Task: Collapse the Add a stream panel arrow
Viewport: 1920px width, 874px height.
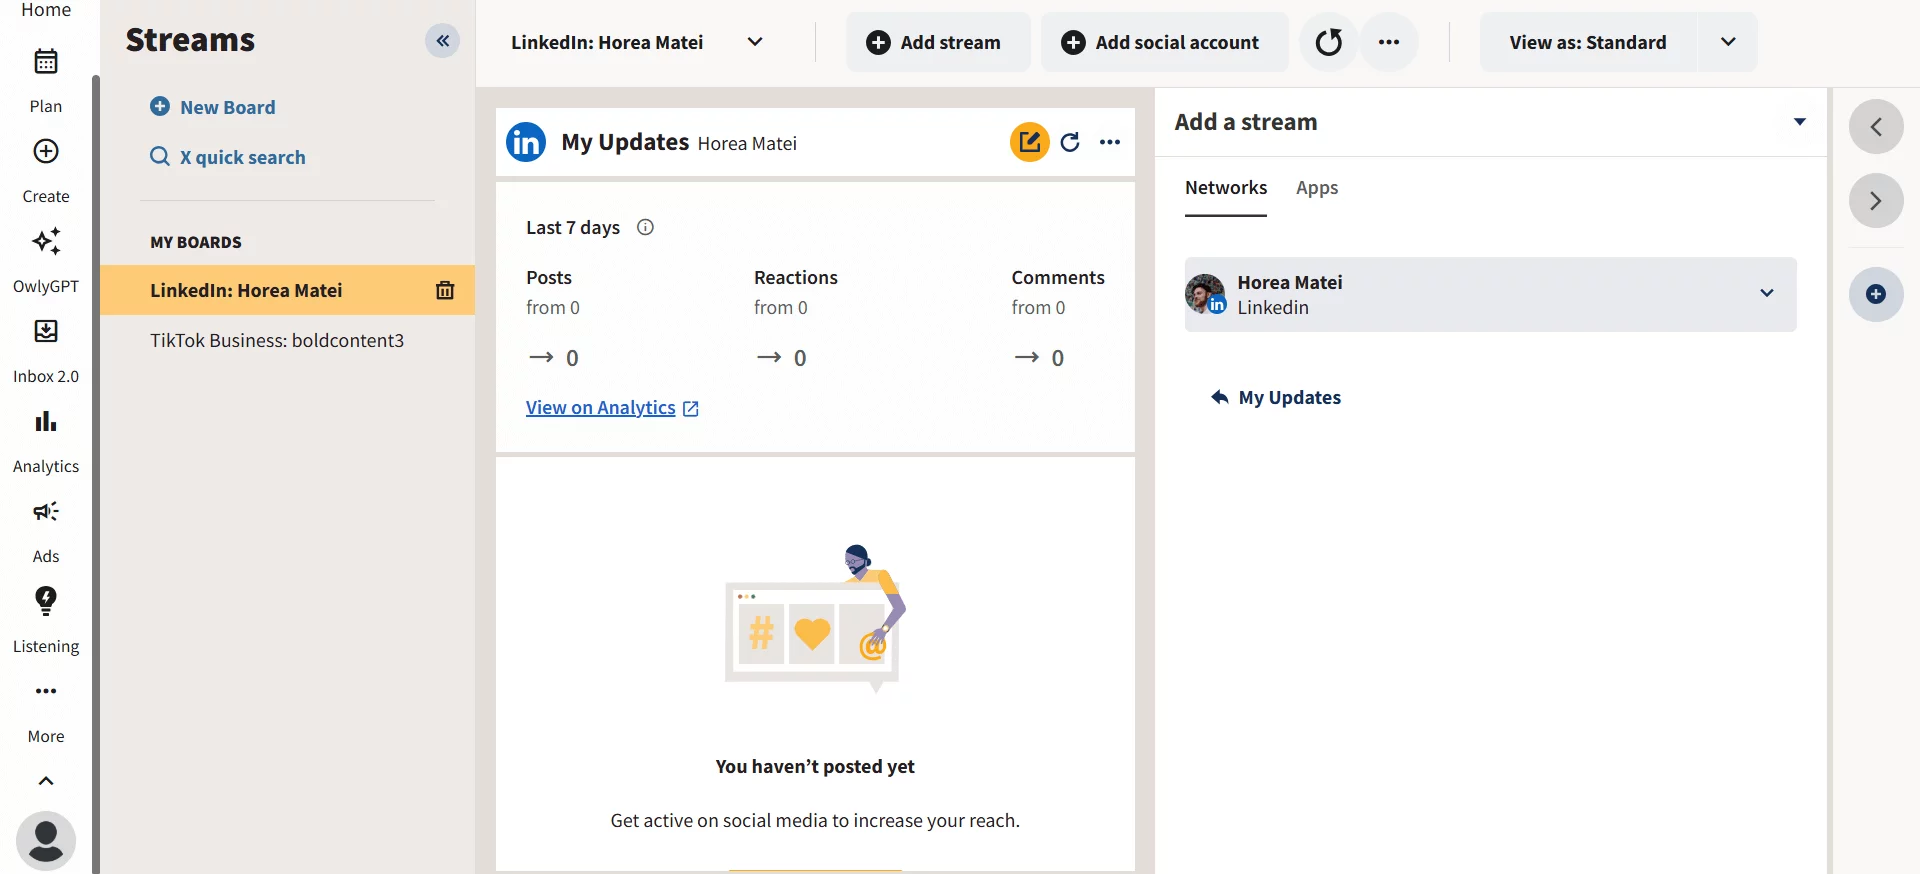Action: click(x=1800, y=122)
